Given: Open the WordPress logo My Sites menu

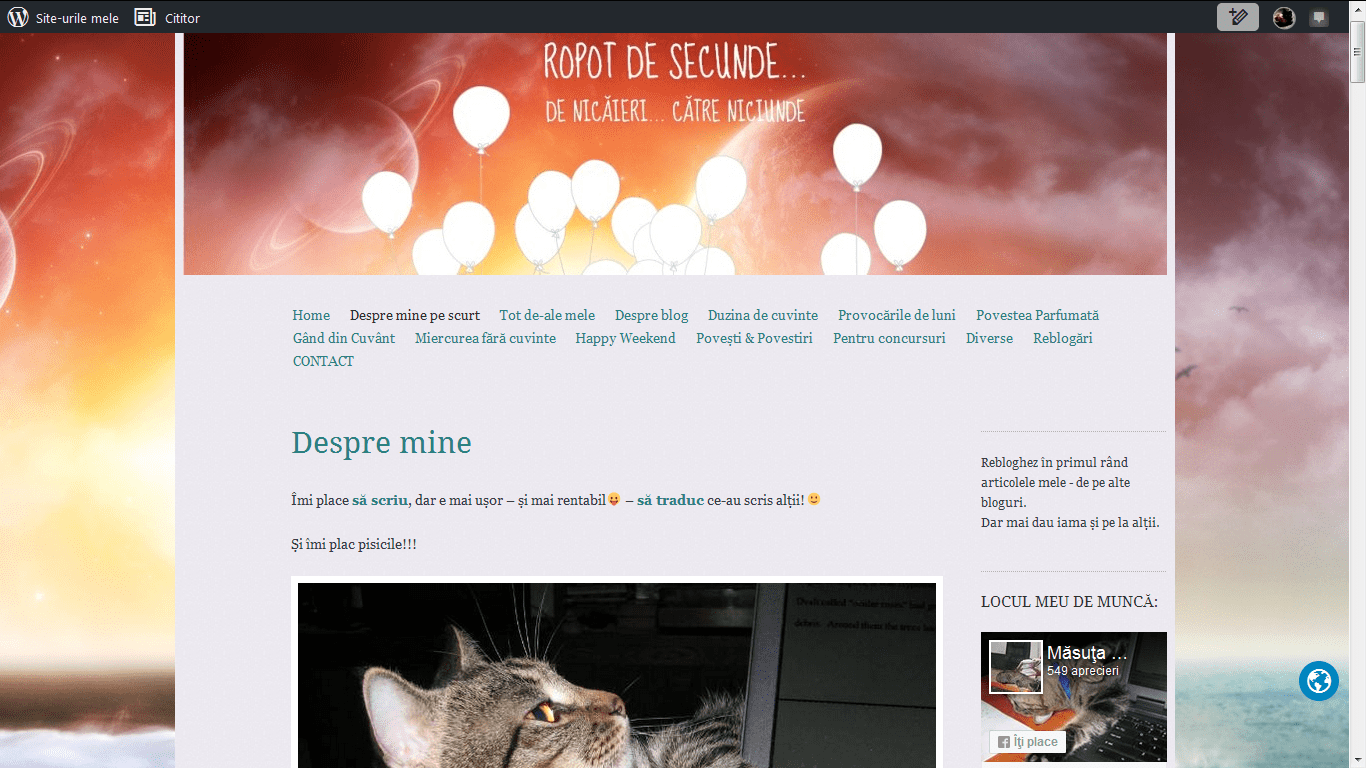Looking at the screenshot, I should 18,17.
